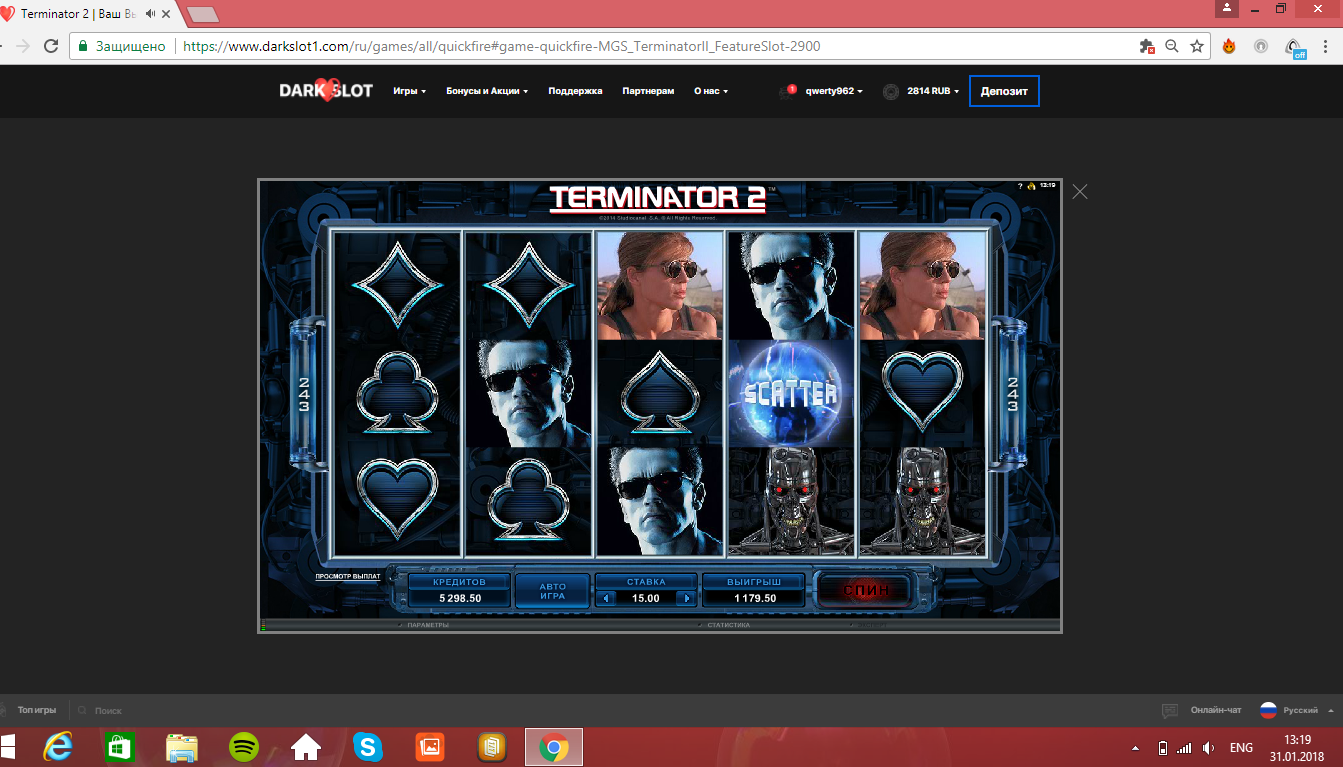Start auto play with АВТО ИГРА
This screenshot has width=1343, height=767.
pos(553,591)
